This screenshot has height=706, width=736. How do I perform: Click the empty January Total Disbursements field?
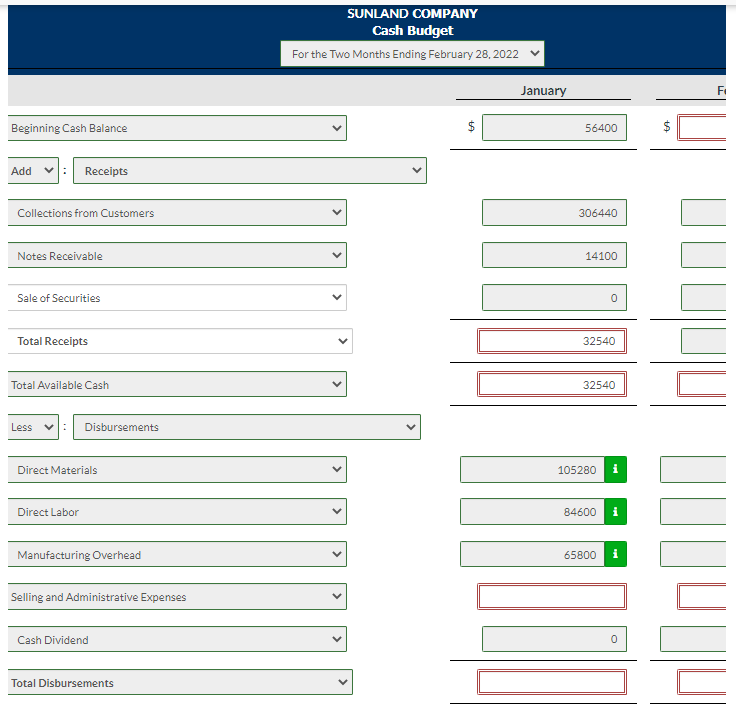[552, 682]
